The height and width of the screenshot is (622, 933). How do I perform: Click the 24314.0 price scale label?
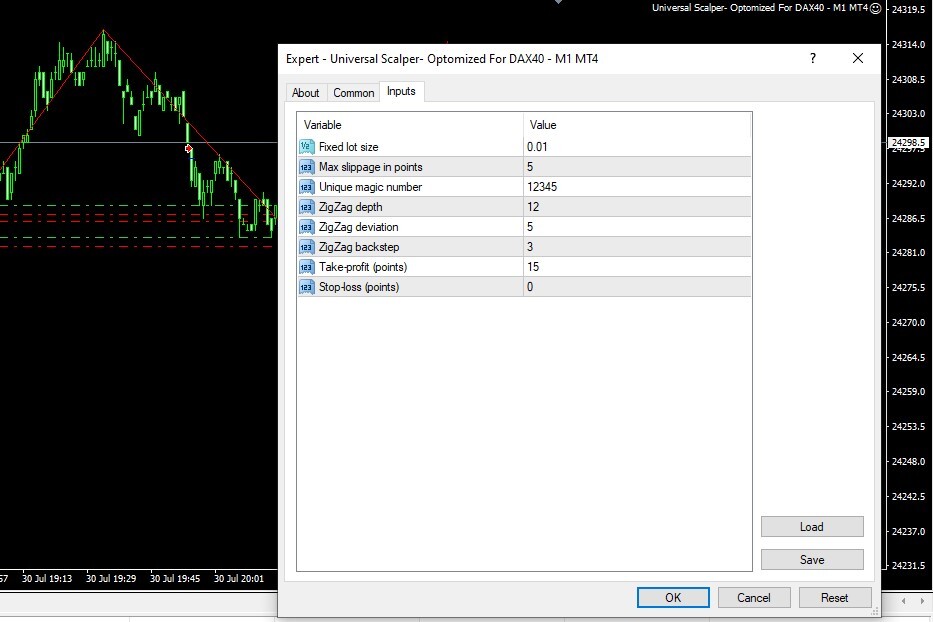(909, 45)
